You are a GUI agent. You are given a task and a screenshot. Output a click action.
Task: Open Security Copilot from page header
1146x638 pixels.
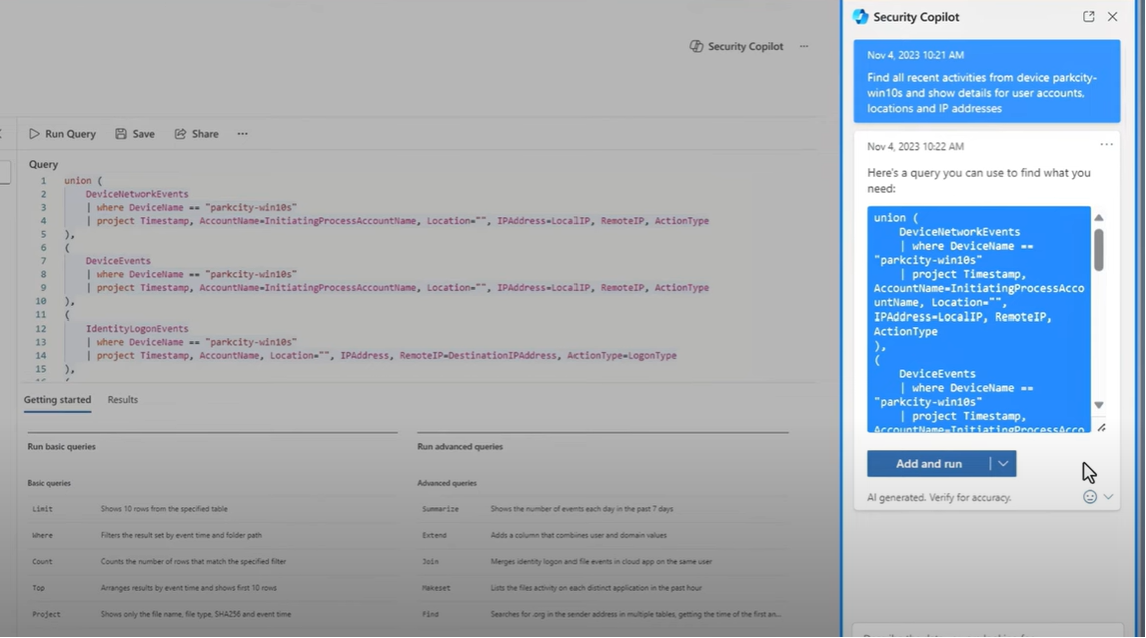[x=736, y=47]
